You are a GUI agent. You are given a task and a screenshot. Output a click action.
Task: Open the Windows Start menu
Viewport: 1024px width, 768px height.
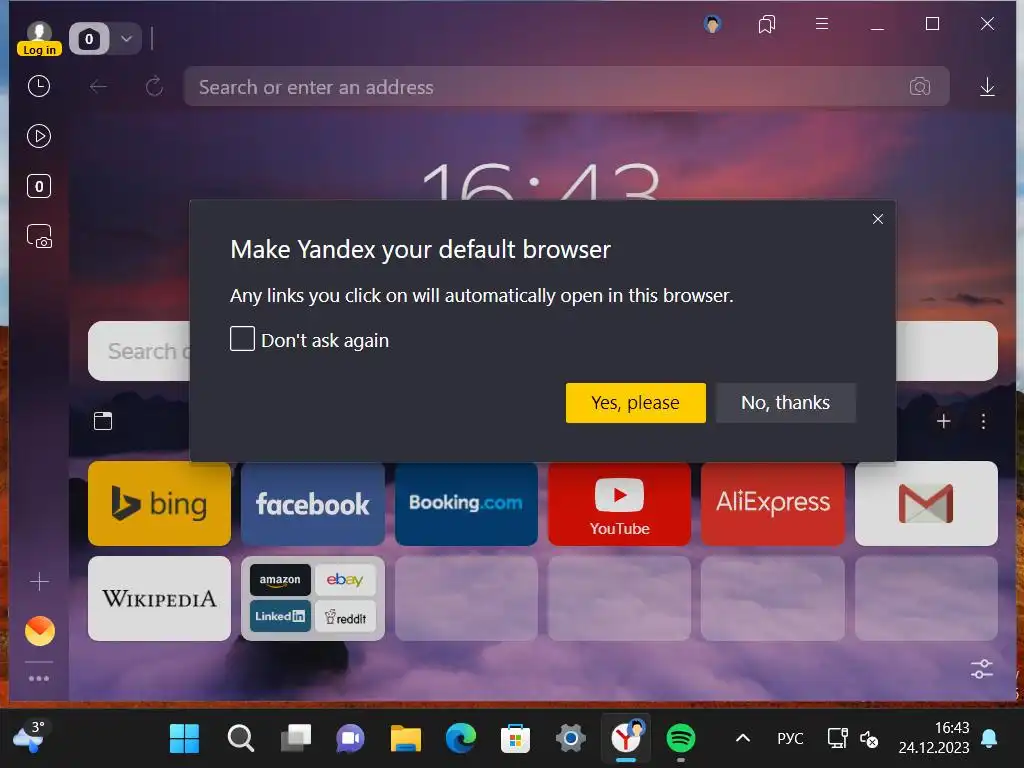click(184, 739)
